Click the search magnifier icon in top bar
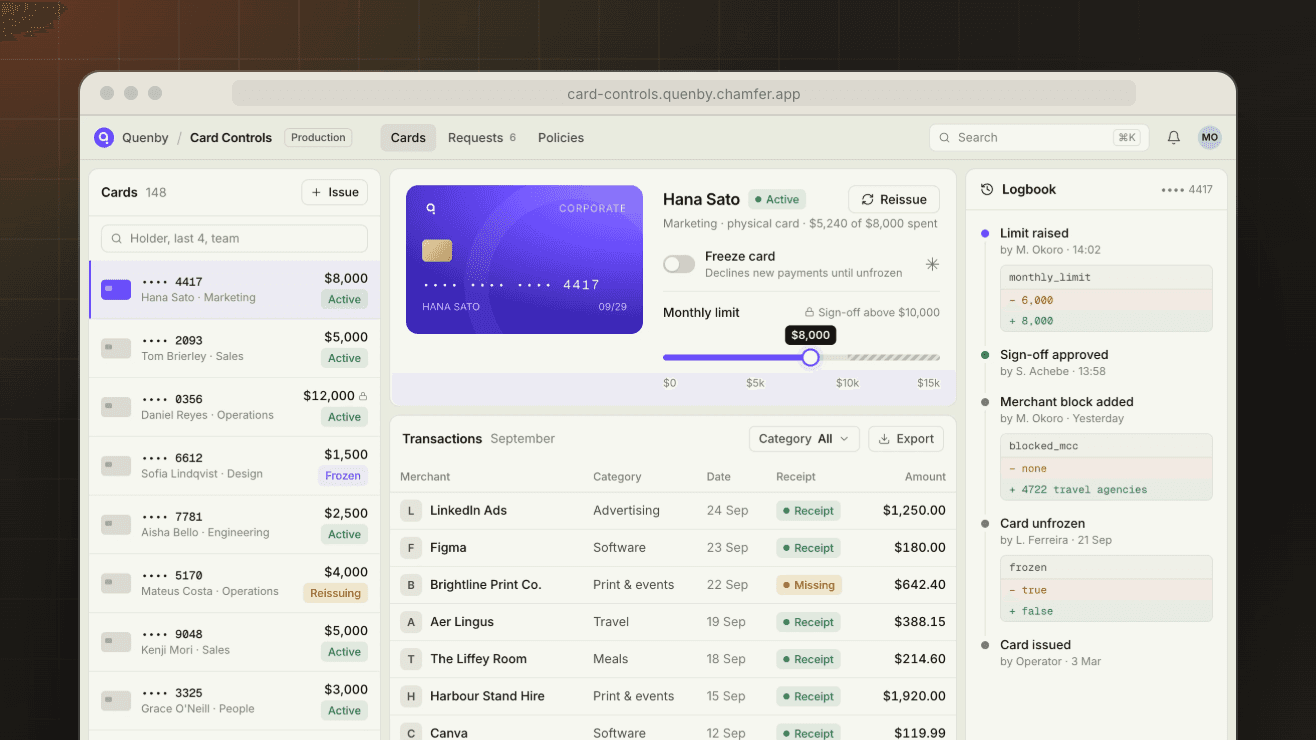 945,138
